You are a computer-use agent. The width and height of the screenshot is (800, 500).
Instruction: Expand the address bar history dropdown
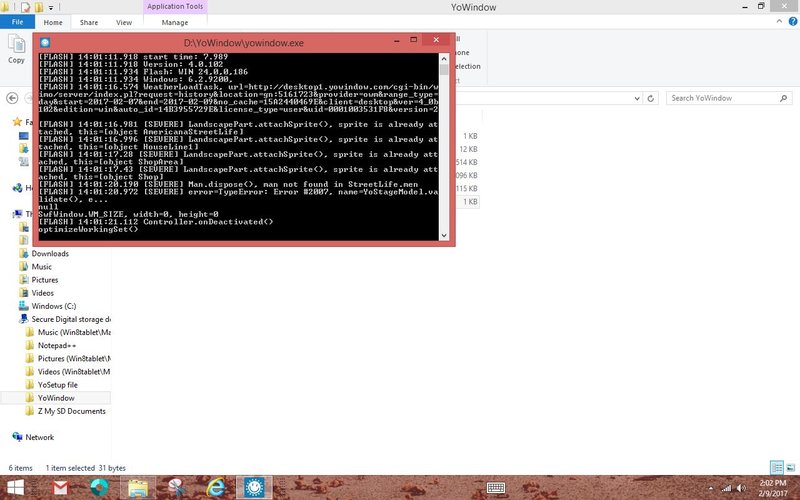[x=637, y=98]
